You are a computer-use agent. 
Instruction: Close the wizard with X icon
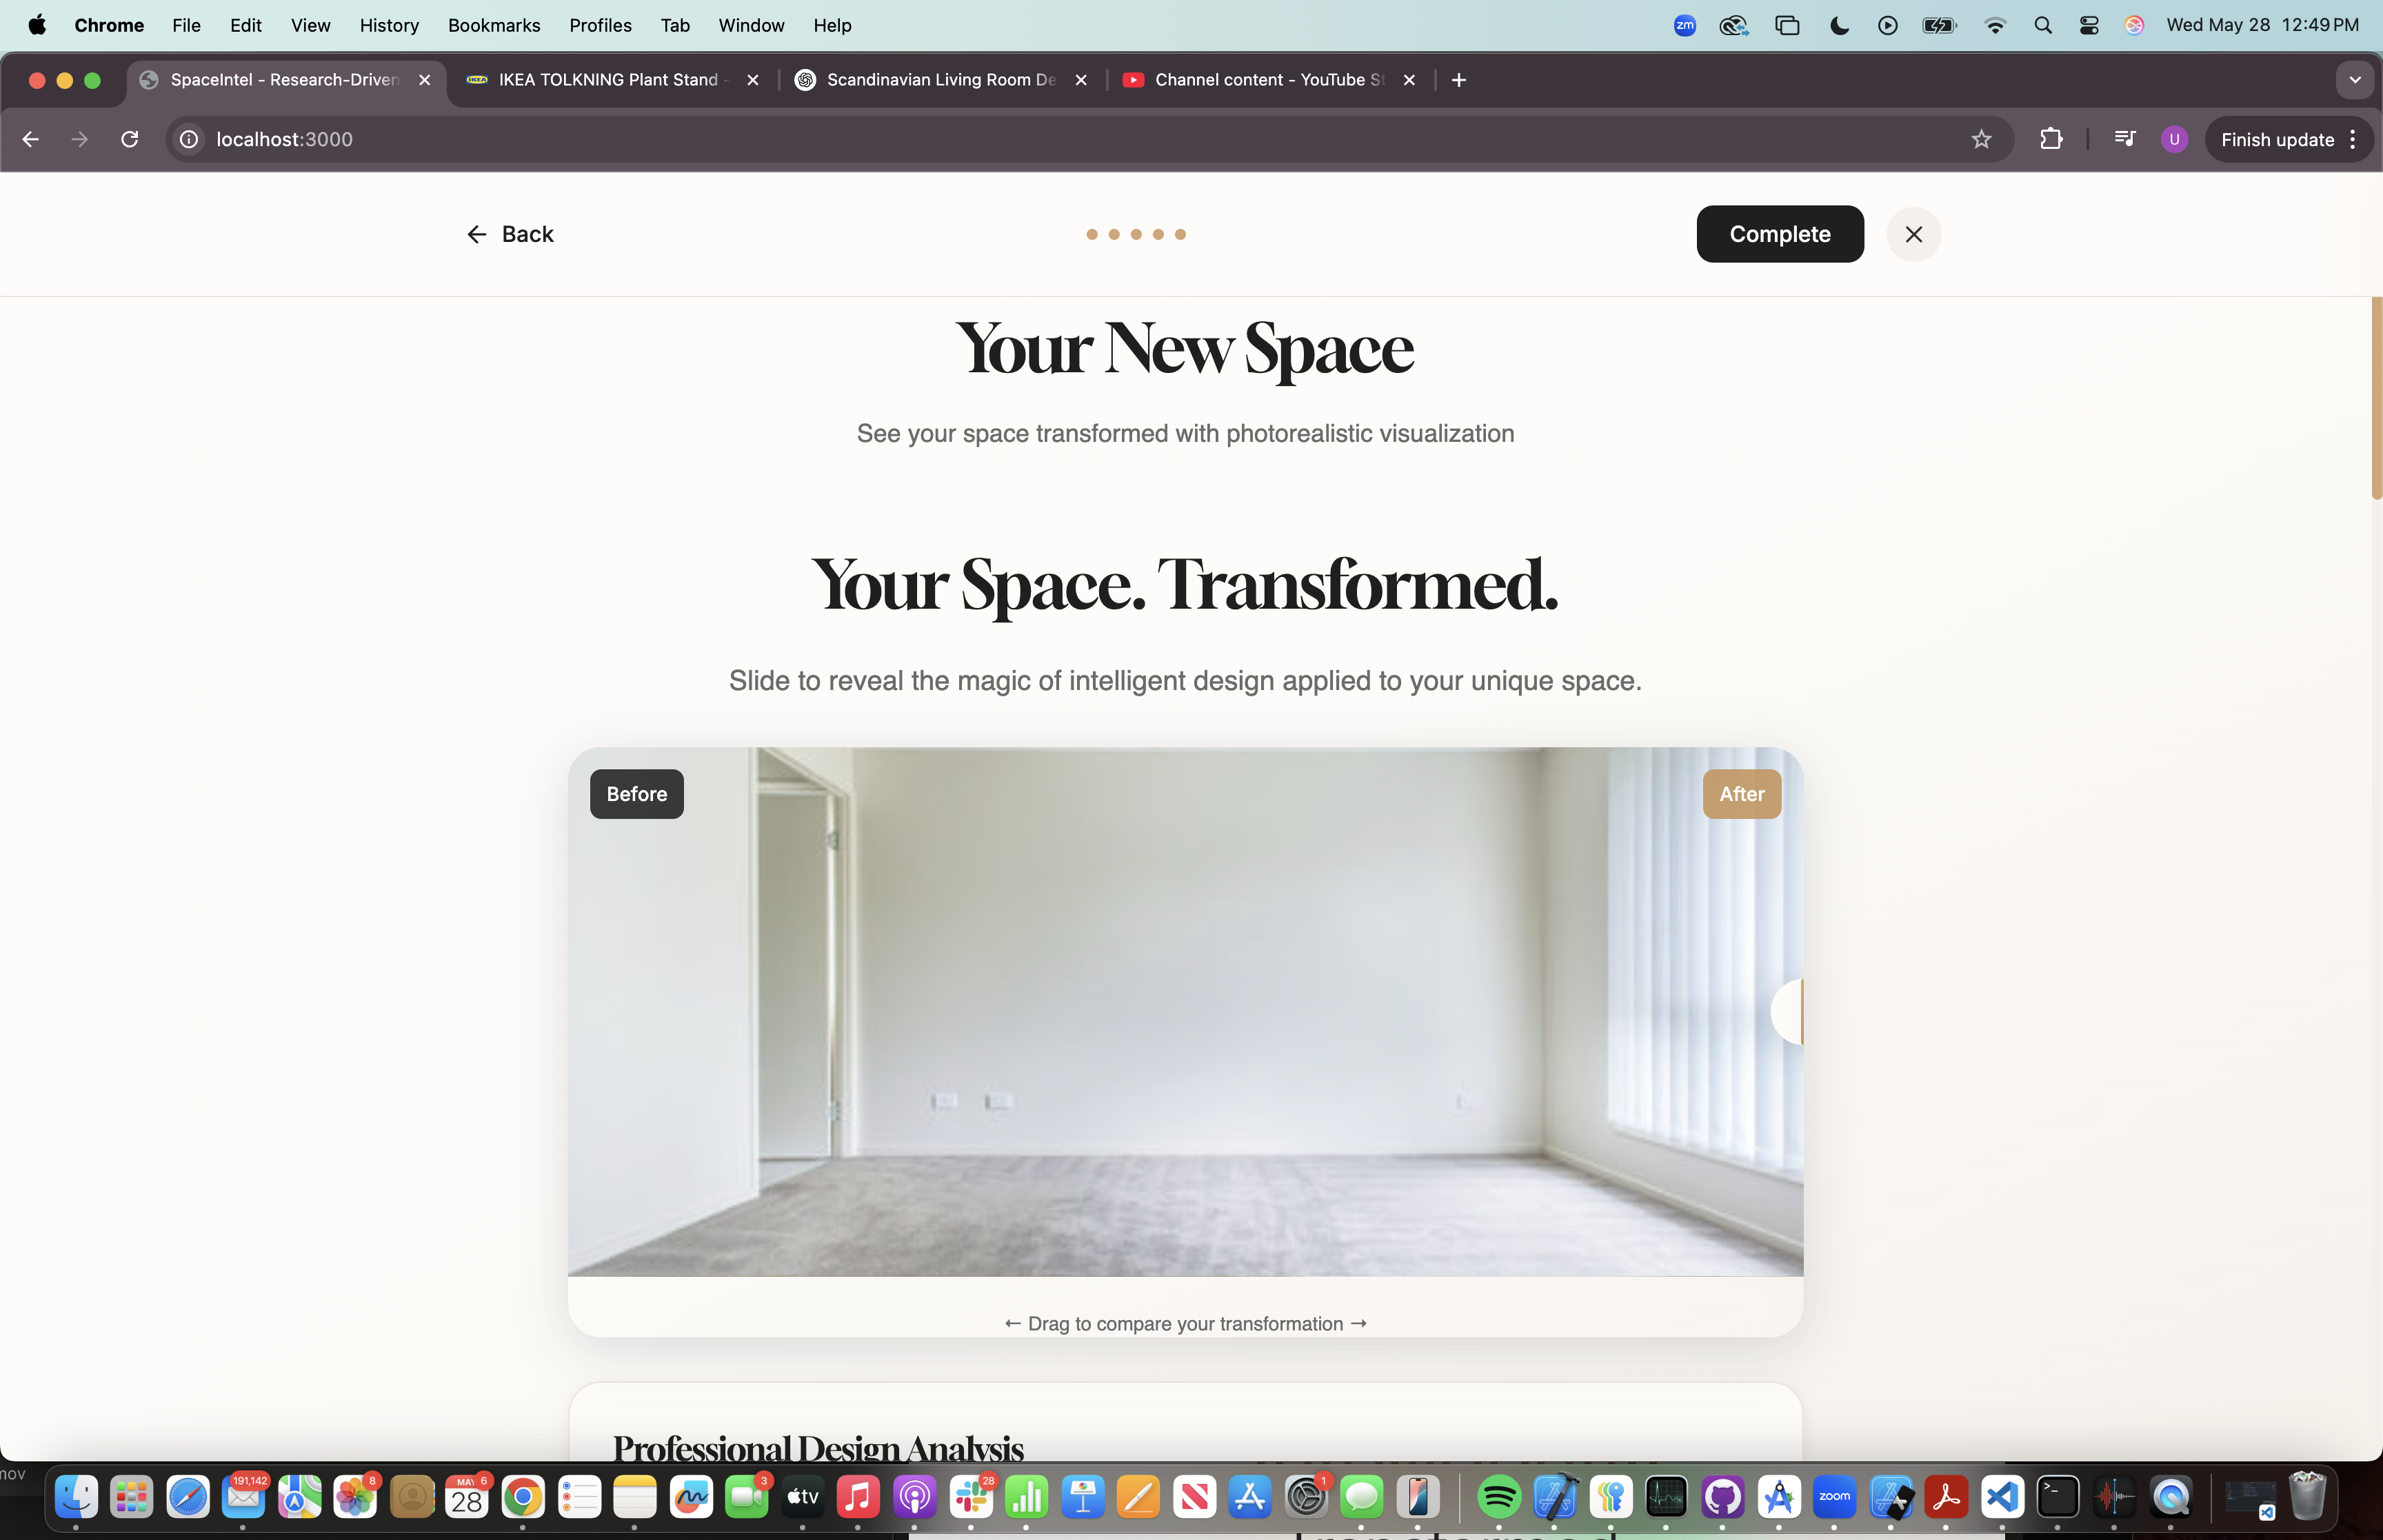tap(1913, 234)
